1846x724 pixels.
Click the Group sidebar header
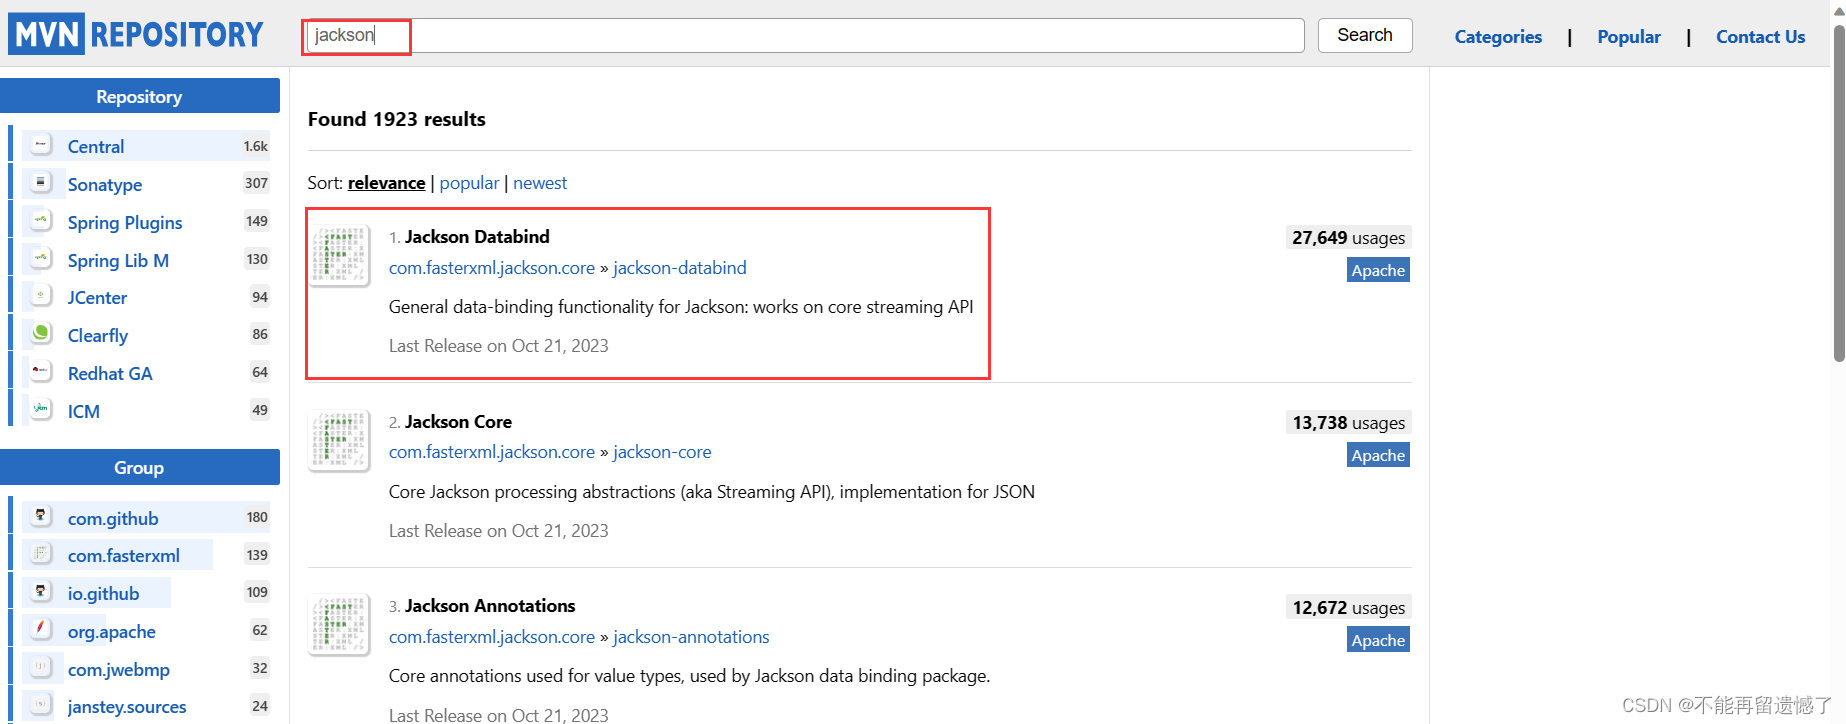pos(140,467)
